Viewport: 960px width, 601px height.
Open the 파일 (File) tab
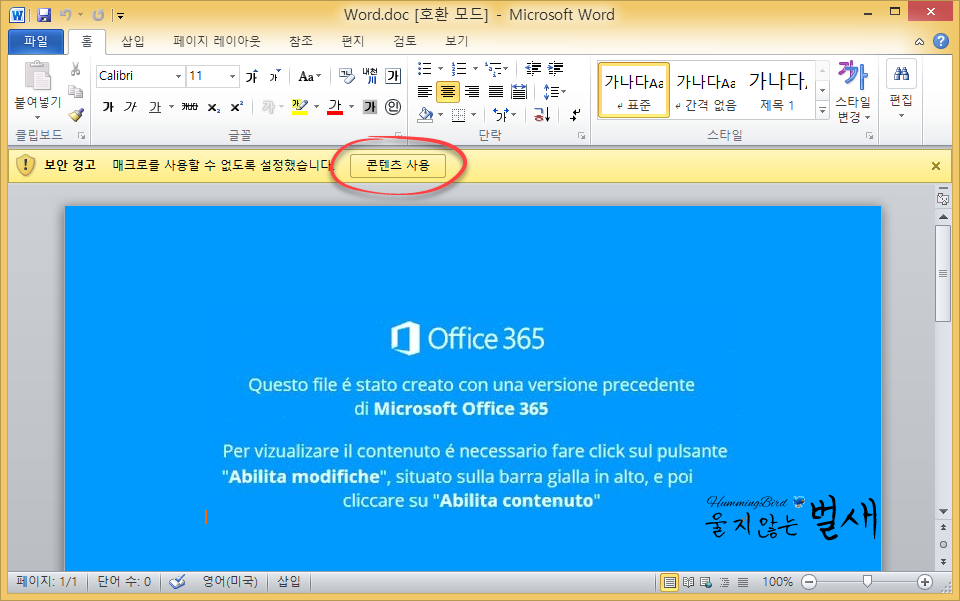point(36,41)
